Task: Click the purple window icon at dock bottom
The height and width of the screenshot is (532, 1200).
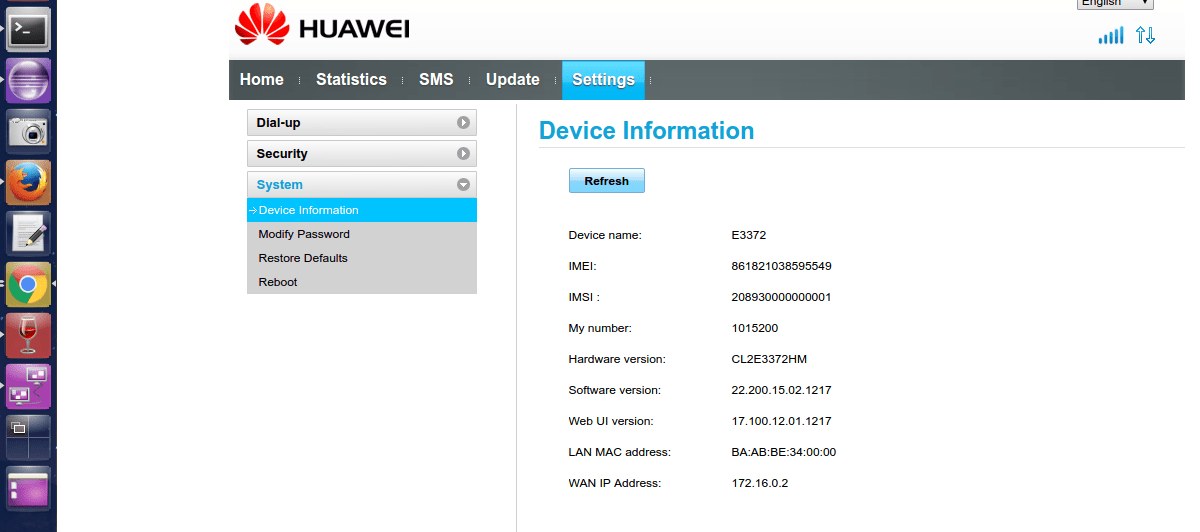Action: click(28, 490)
